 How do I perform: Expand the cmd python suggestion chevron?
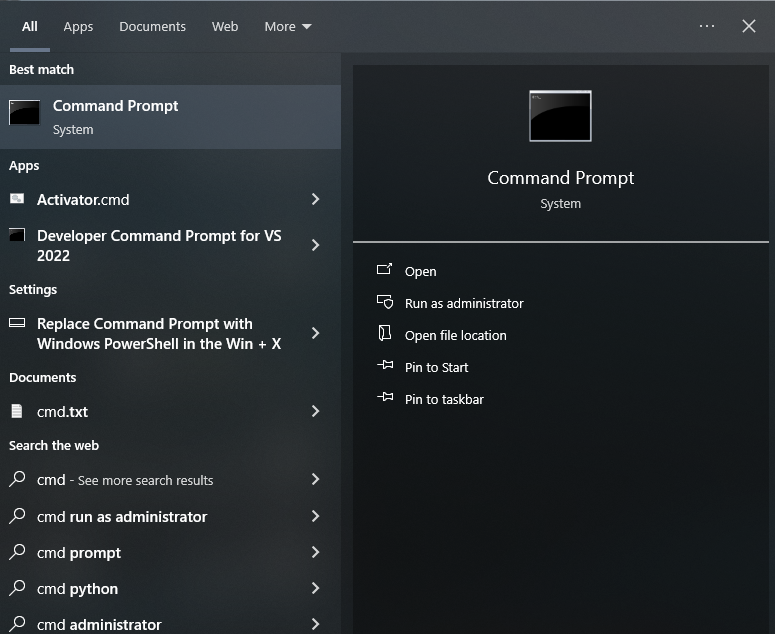[315, 589]
